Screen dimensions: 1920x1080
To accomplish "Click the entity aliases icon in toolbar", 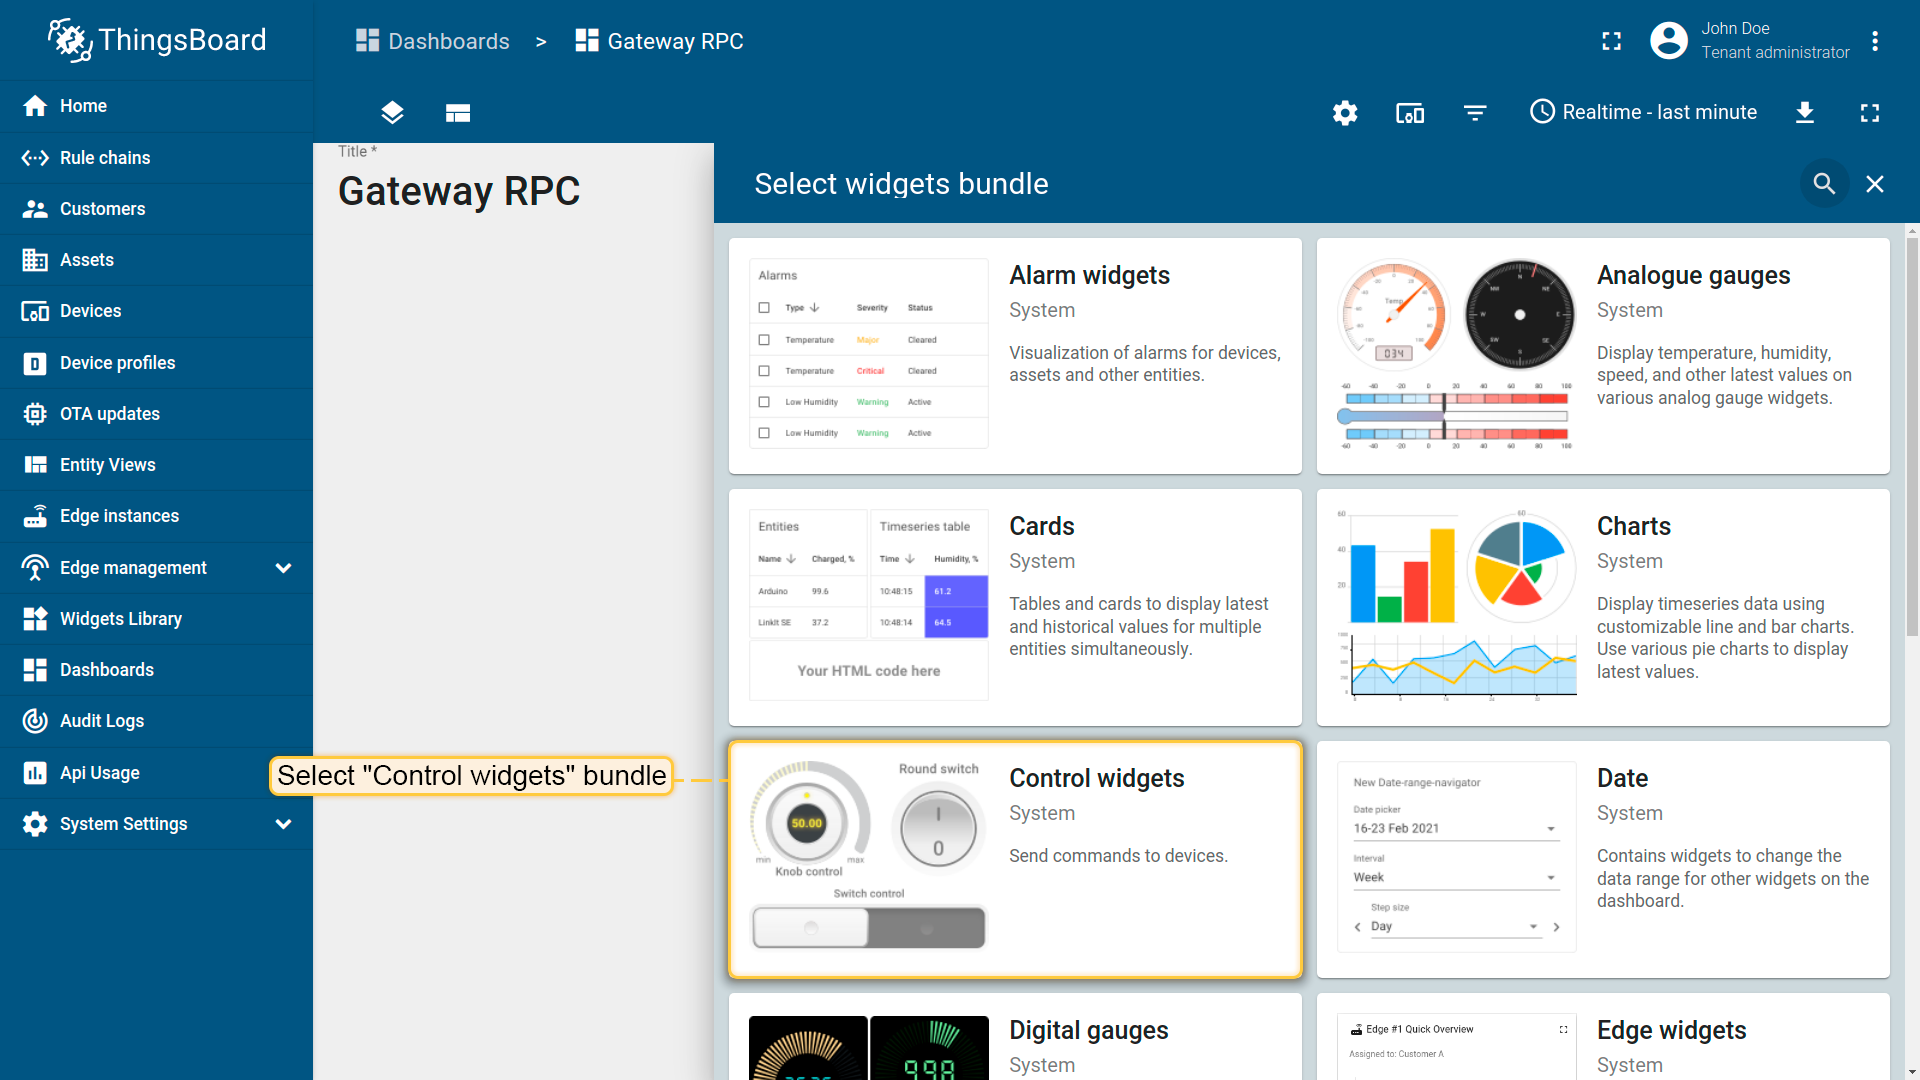I will click(x=1410, y=113).
